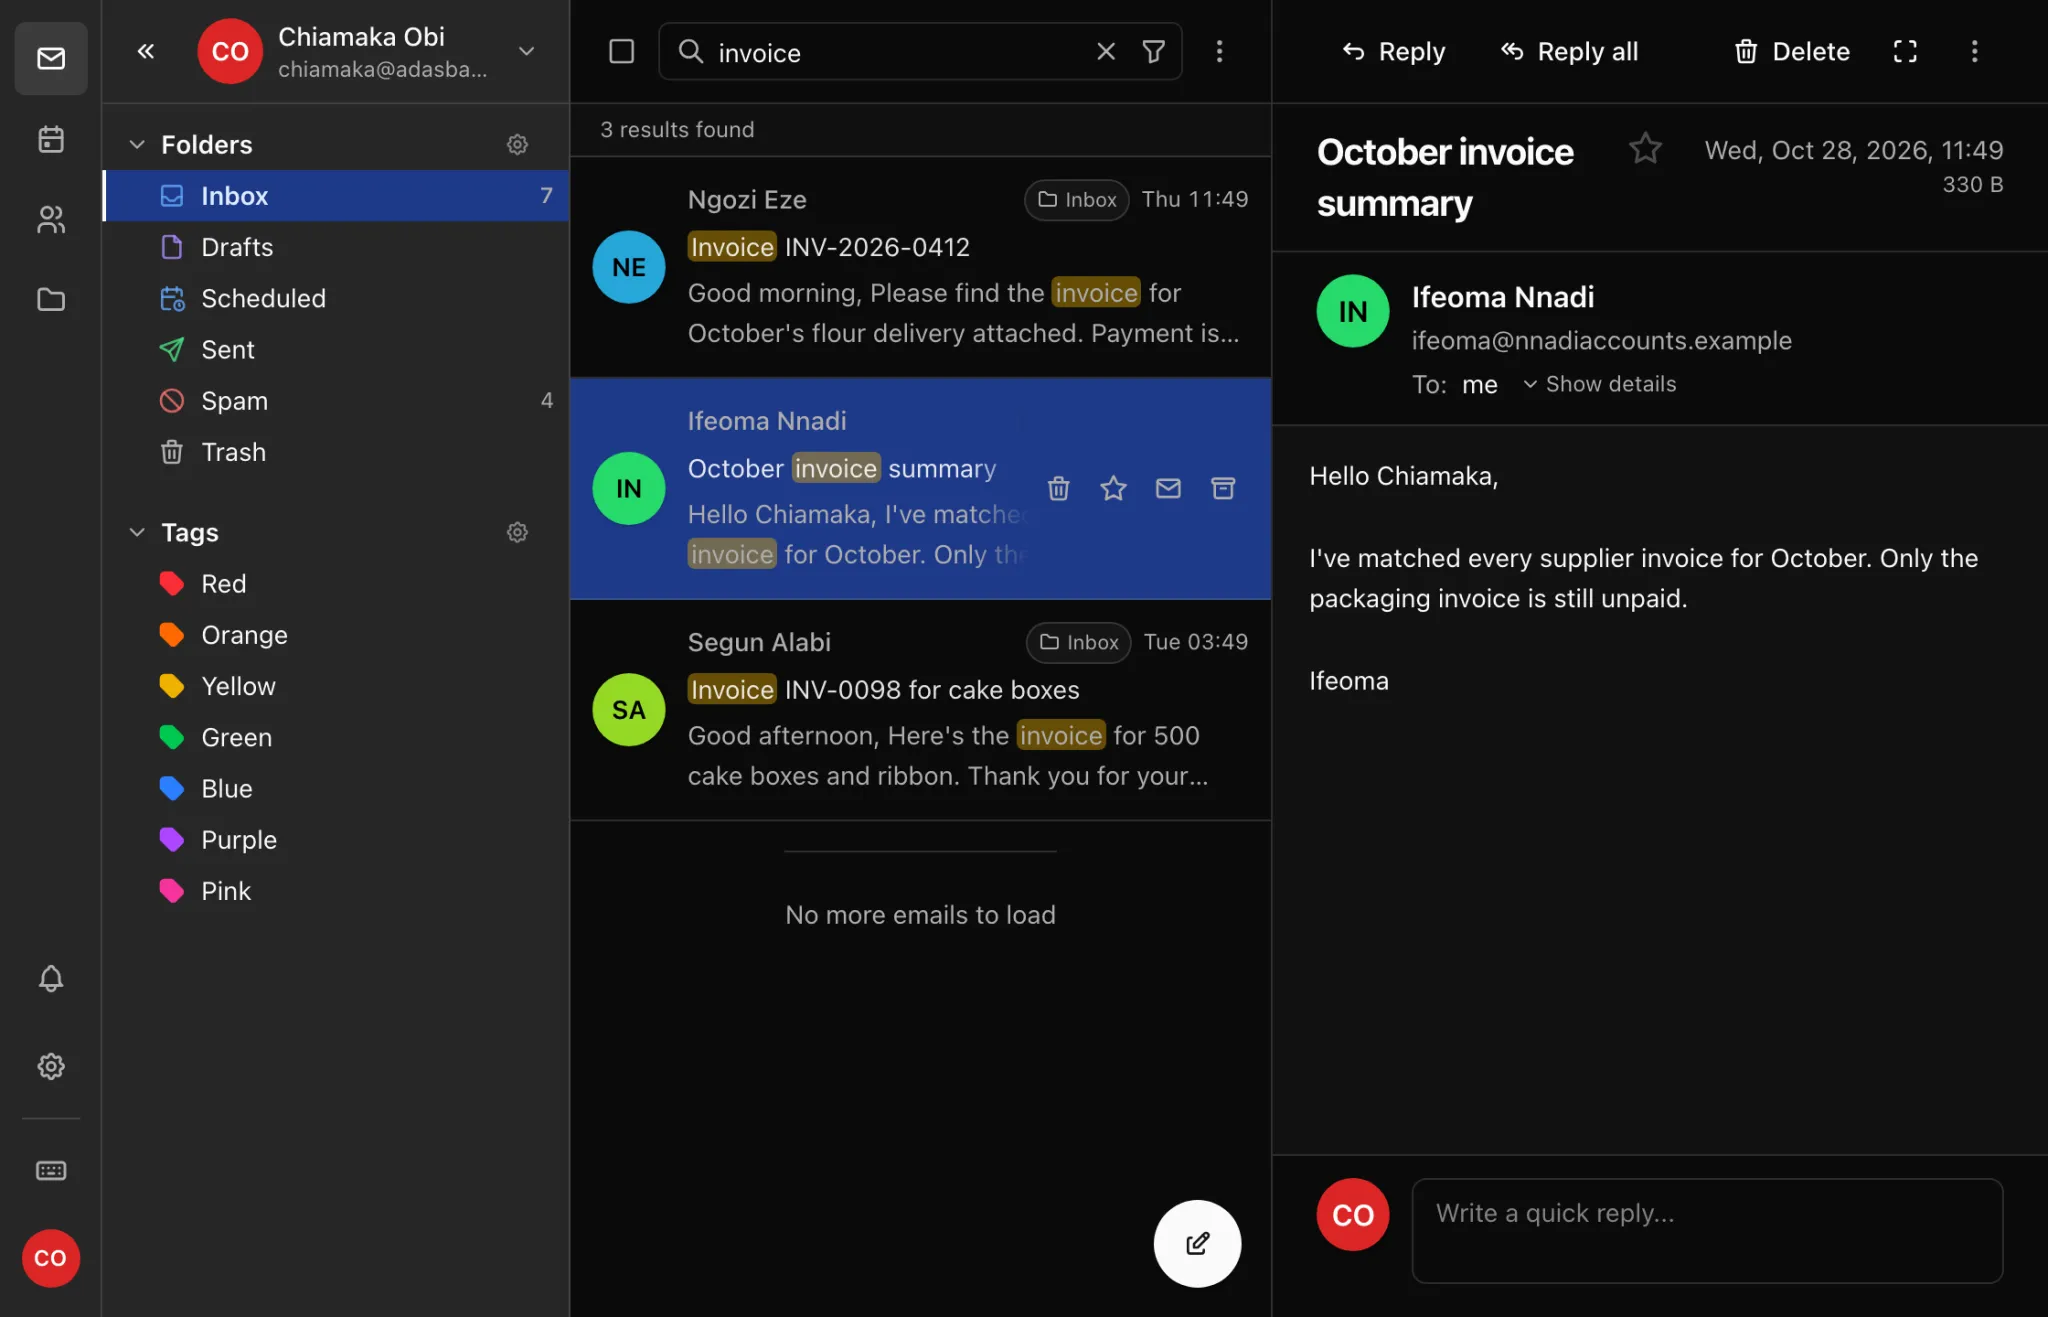
Task: Open the search filter funnel
Action: pos(1153,51)
